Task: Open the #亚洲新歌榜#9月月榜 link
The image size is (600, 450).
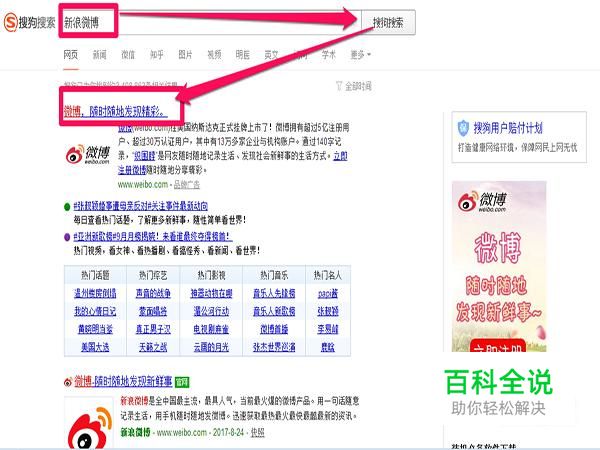Action: tap(153, 236)
